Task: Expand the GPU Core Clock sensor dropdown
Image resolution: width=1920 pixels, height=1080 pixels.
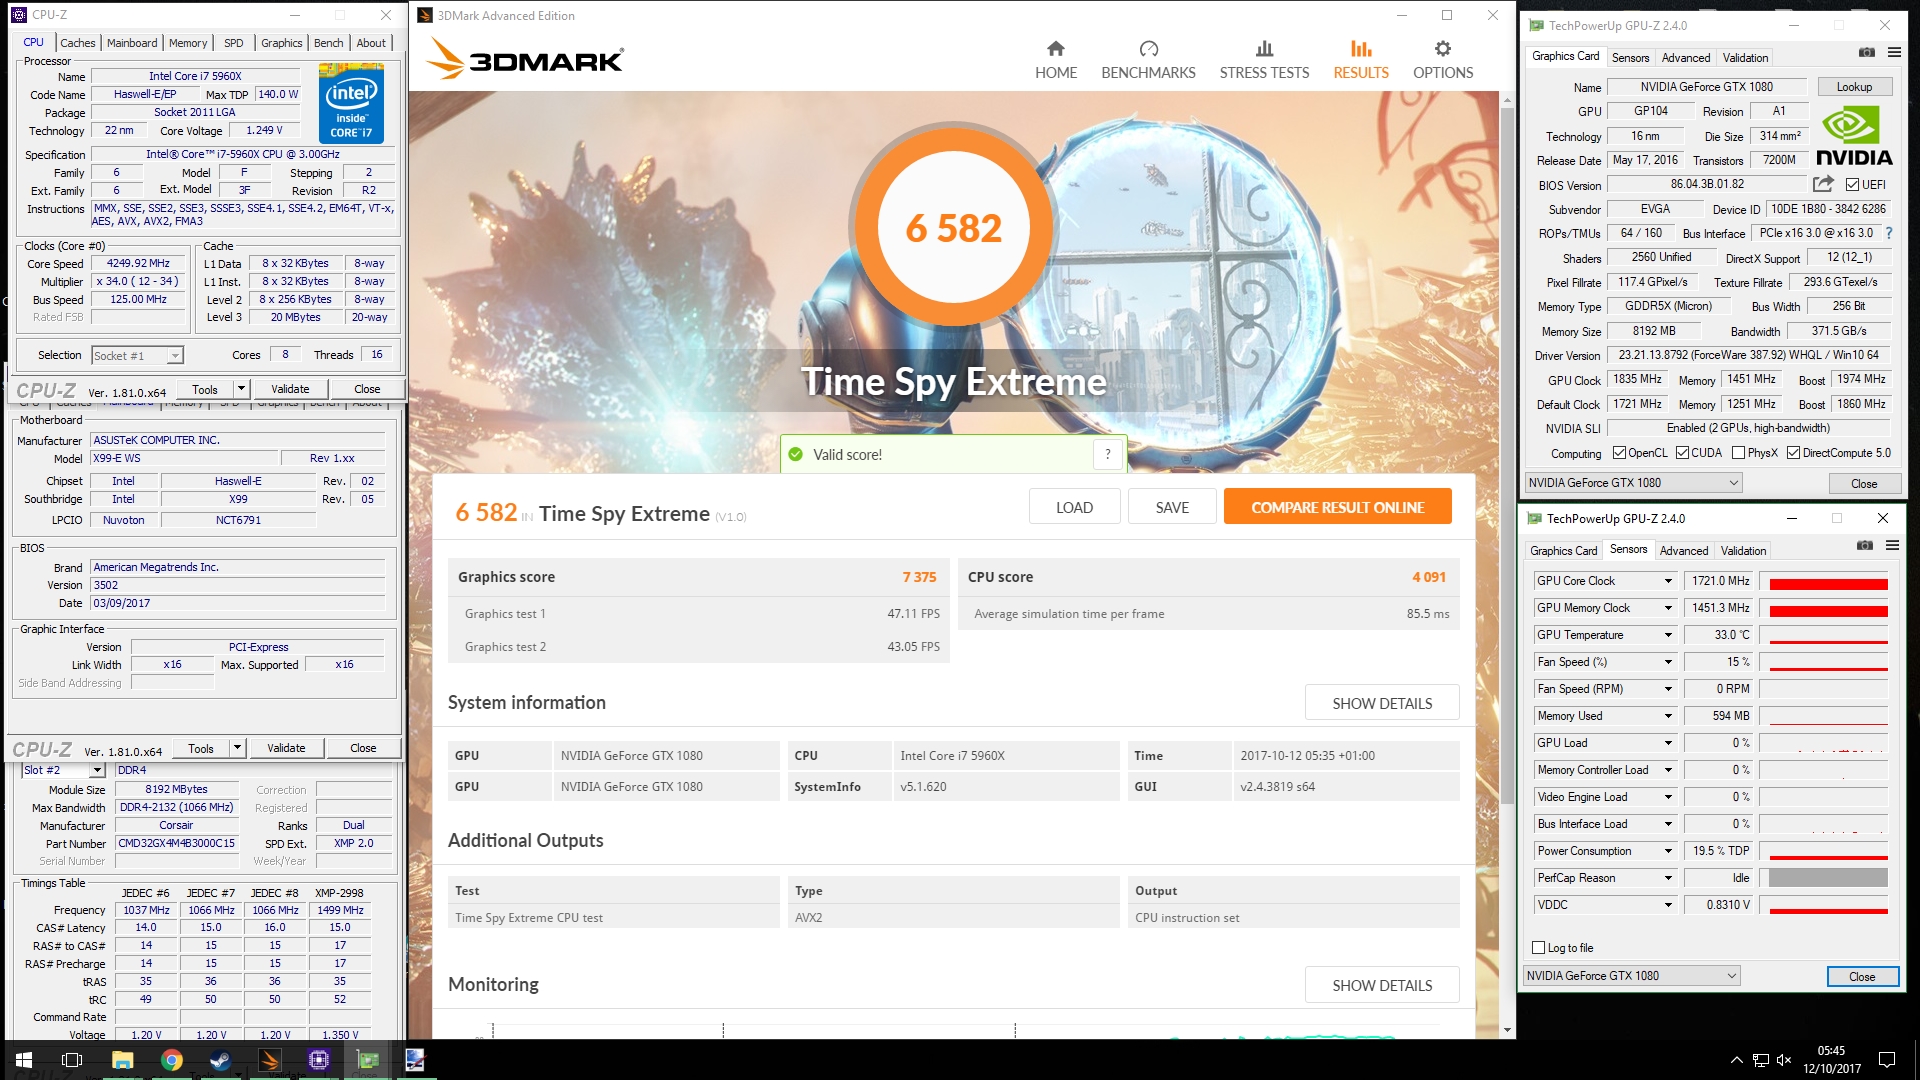Action: pyautogui.click(x=1667, y=581)
